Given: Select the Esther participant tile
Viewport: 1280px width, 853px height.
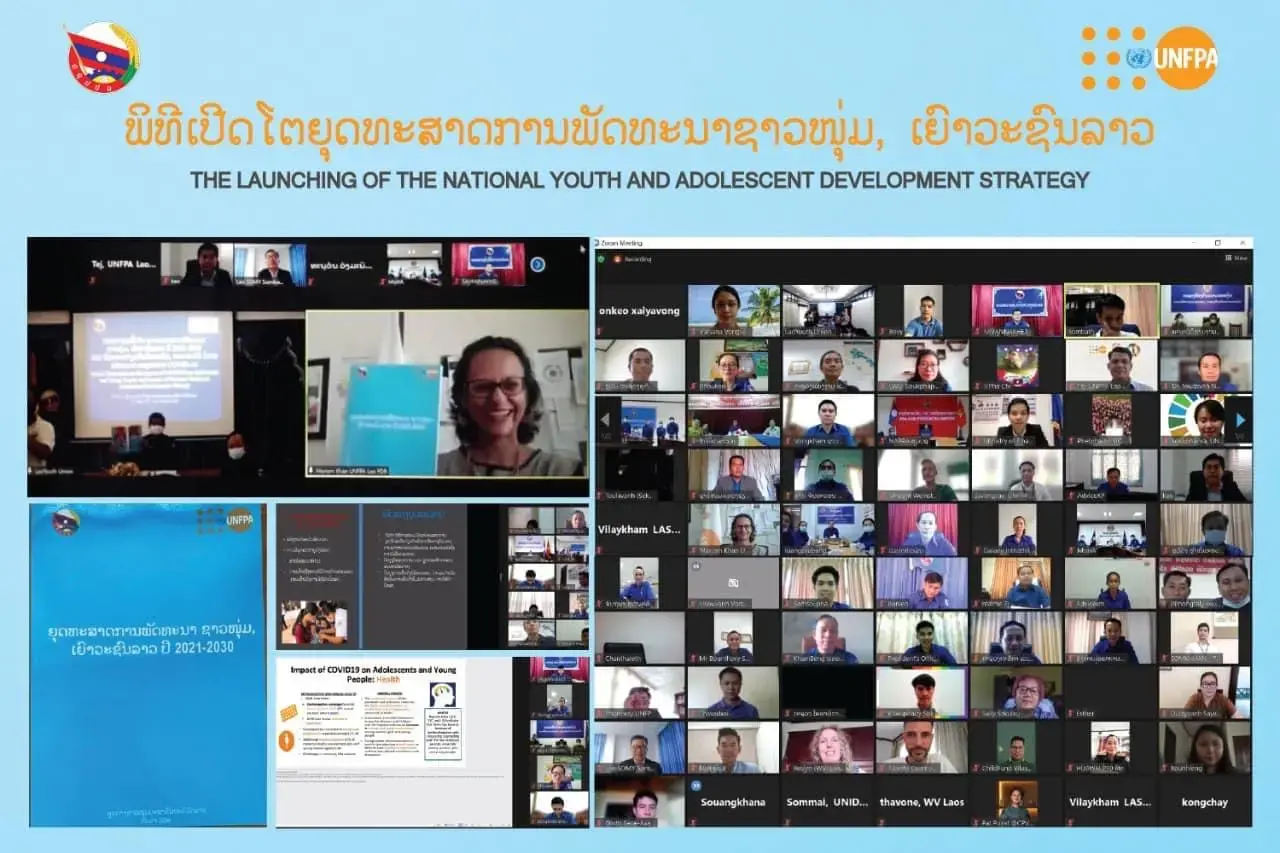Looking at the screenshot, I should pos(1111,692).
